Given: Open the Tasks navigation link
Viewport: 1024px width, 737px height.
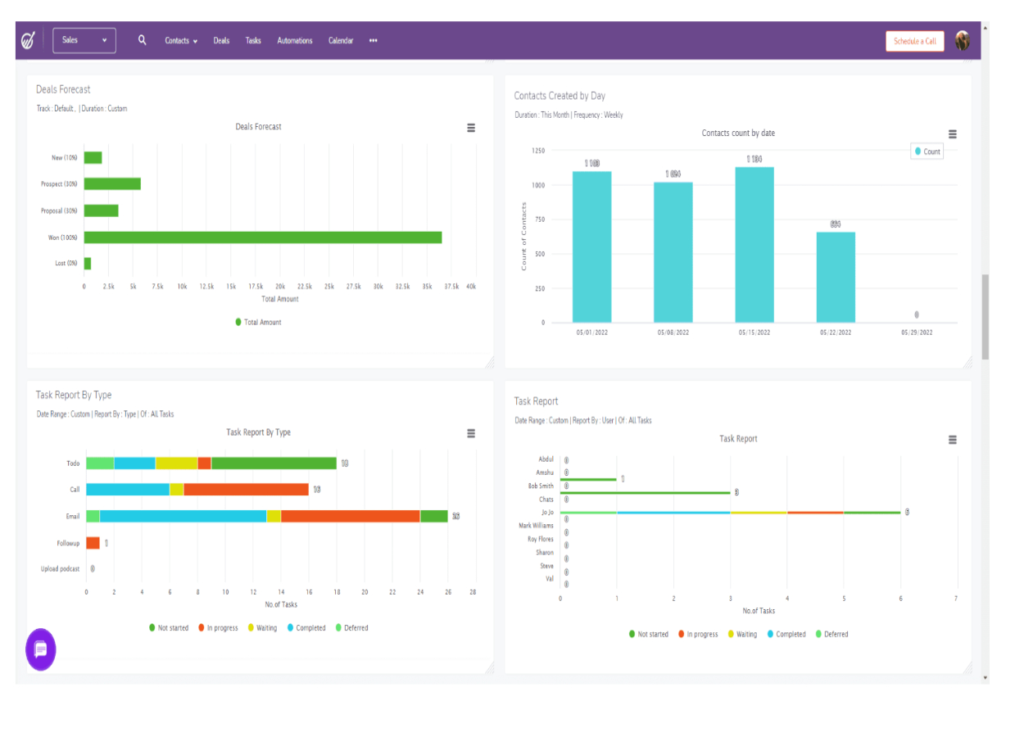Looking at the screenshot, I should 253,40.
